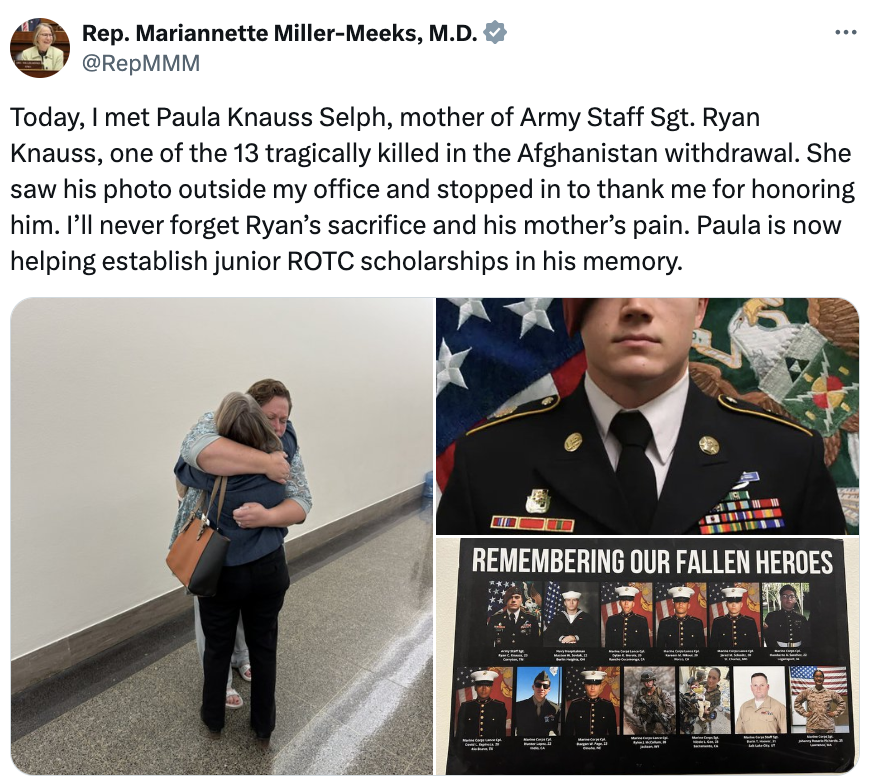Click the first fallen hero portrait in poster
Image resolution: width=872 pixels, height=782 pixels.
point(513,615)
